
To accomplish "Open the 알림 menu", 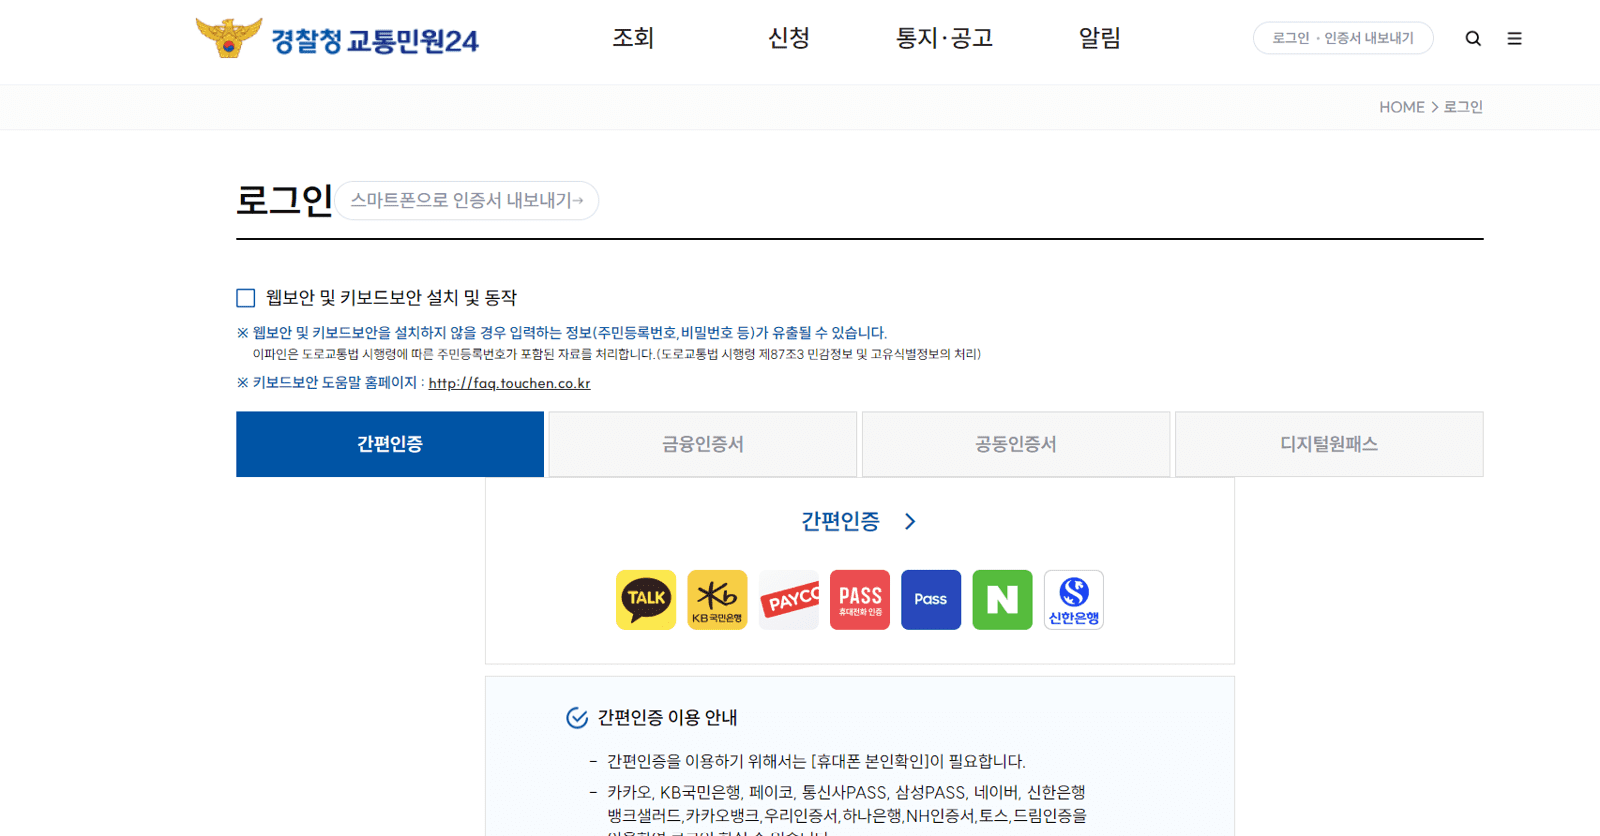I will 1100,38.
